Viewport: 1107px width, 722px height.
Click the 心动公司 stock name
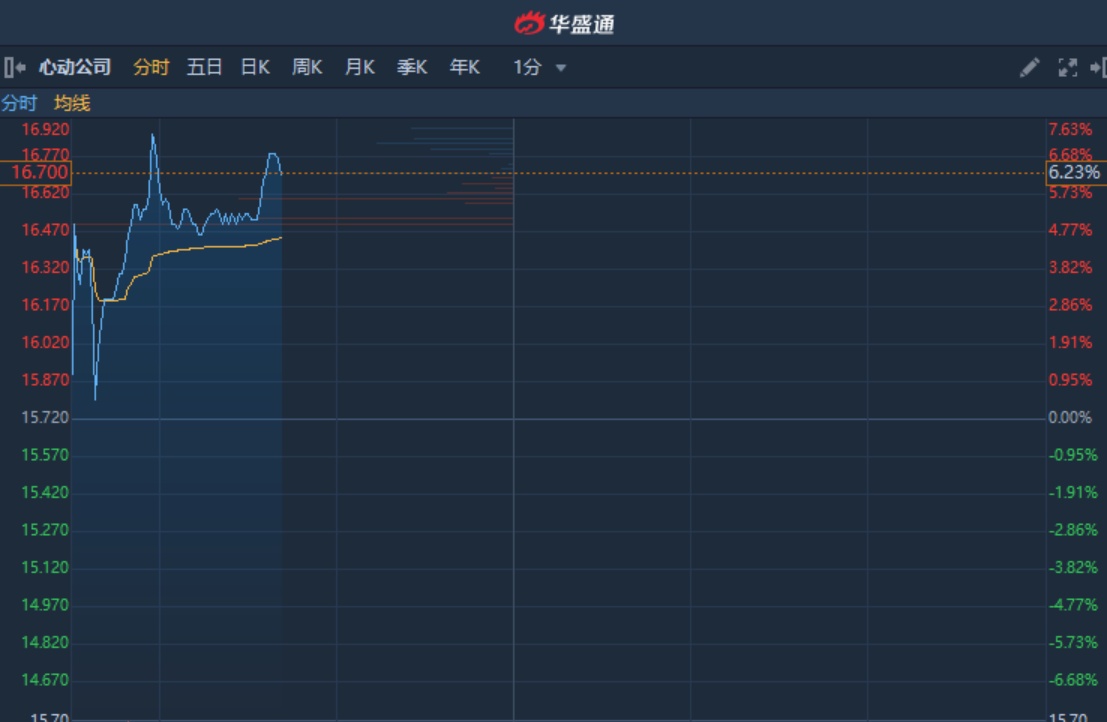[x=75, y=68]
